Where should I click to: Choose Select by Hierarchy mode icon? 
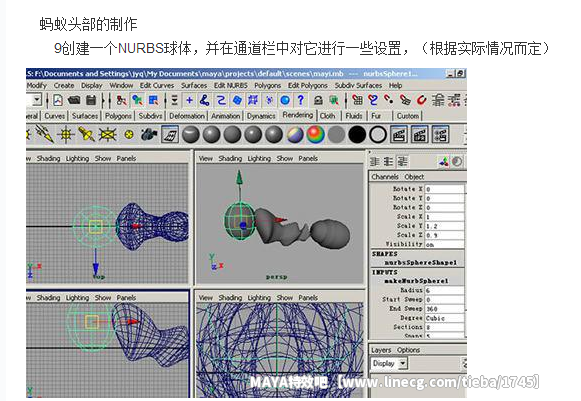coord(122,100)
